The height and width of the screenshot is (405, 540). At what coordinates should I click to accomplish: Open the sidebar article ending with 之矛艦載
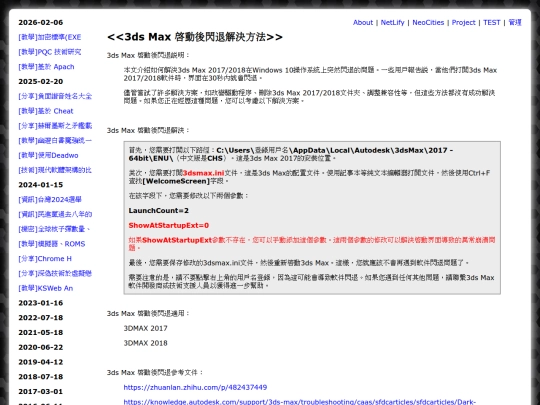pos(55,126)
